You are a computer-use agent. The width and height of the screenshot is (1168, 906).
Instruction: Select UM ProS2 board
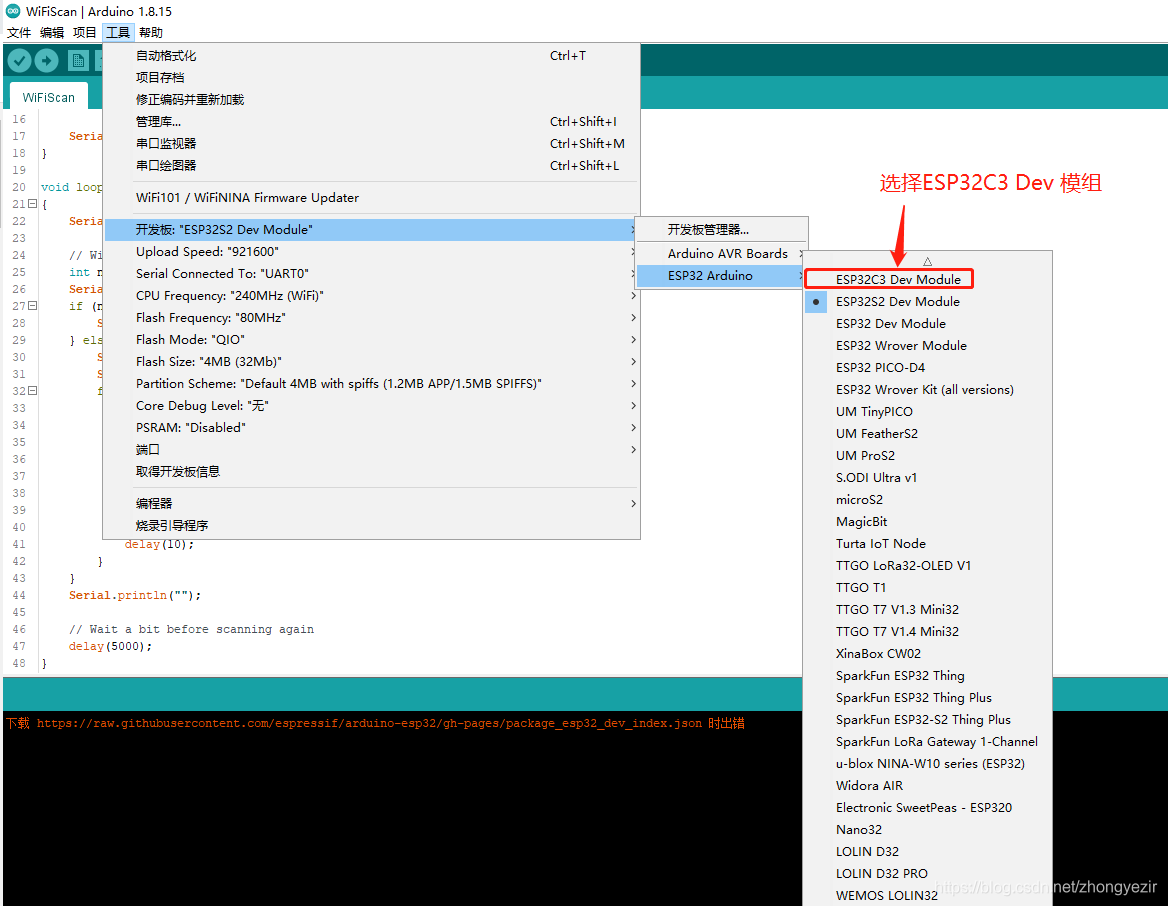(927, 455)
